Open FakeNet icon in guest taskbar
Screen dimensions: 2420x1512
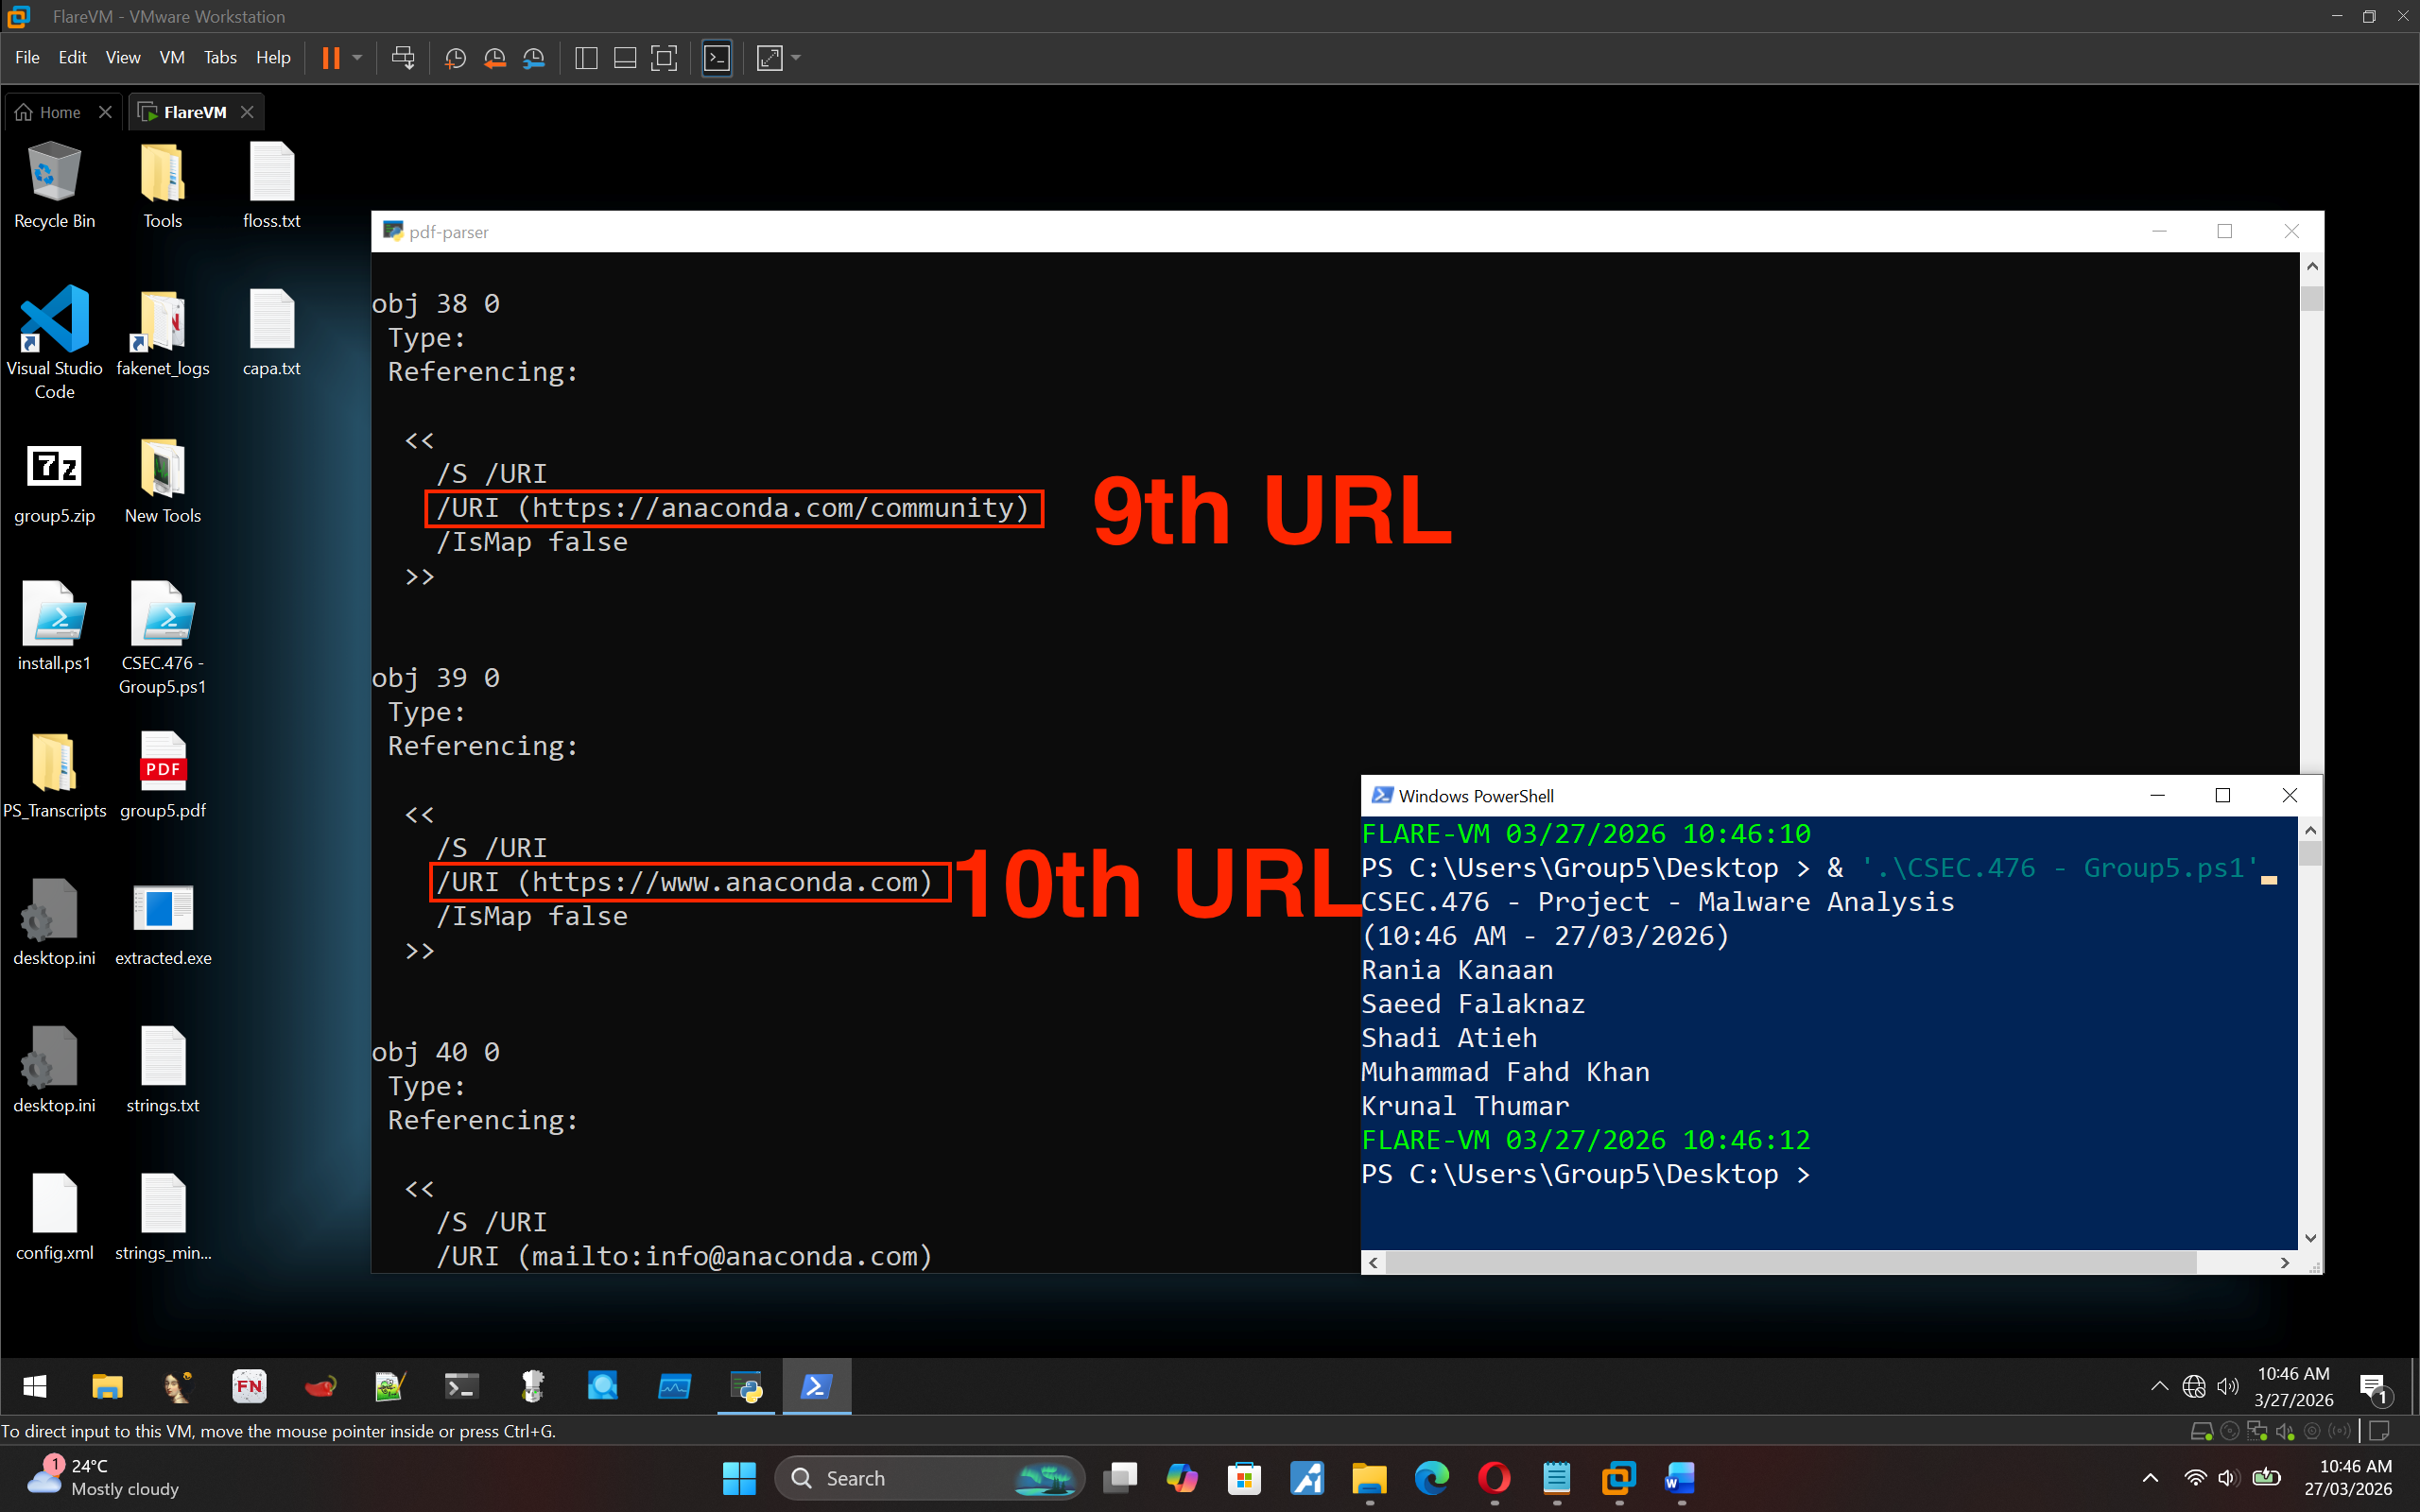pos(249,1386)
